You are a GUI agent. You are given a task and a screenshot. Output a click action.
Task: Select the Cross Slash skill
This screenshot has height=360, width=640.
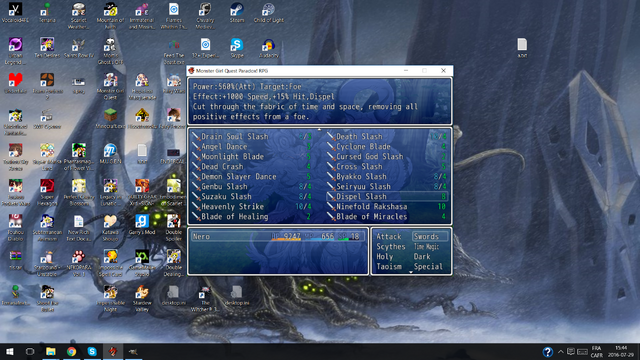point(387,167)
